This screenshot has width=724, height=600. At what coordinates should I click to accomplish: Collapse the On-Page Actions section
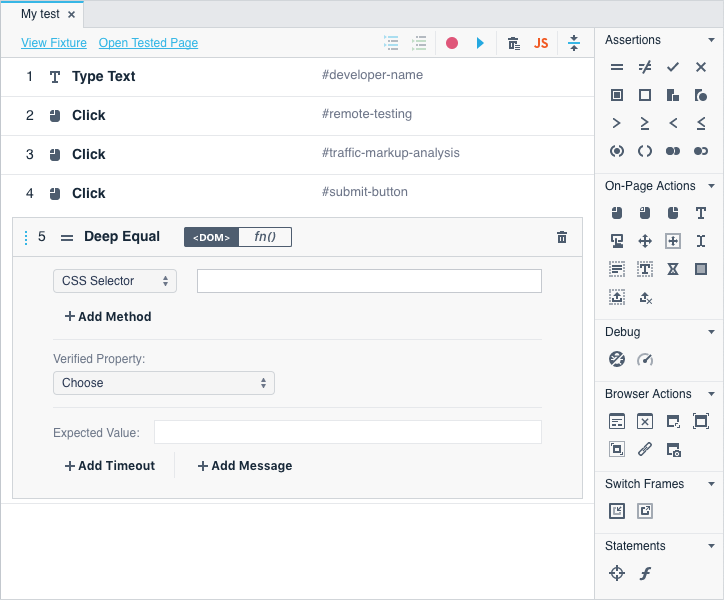(x=712, y=186)
